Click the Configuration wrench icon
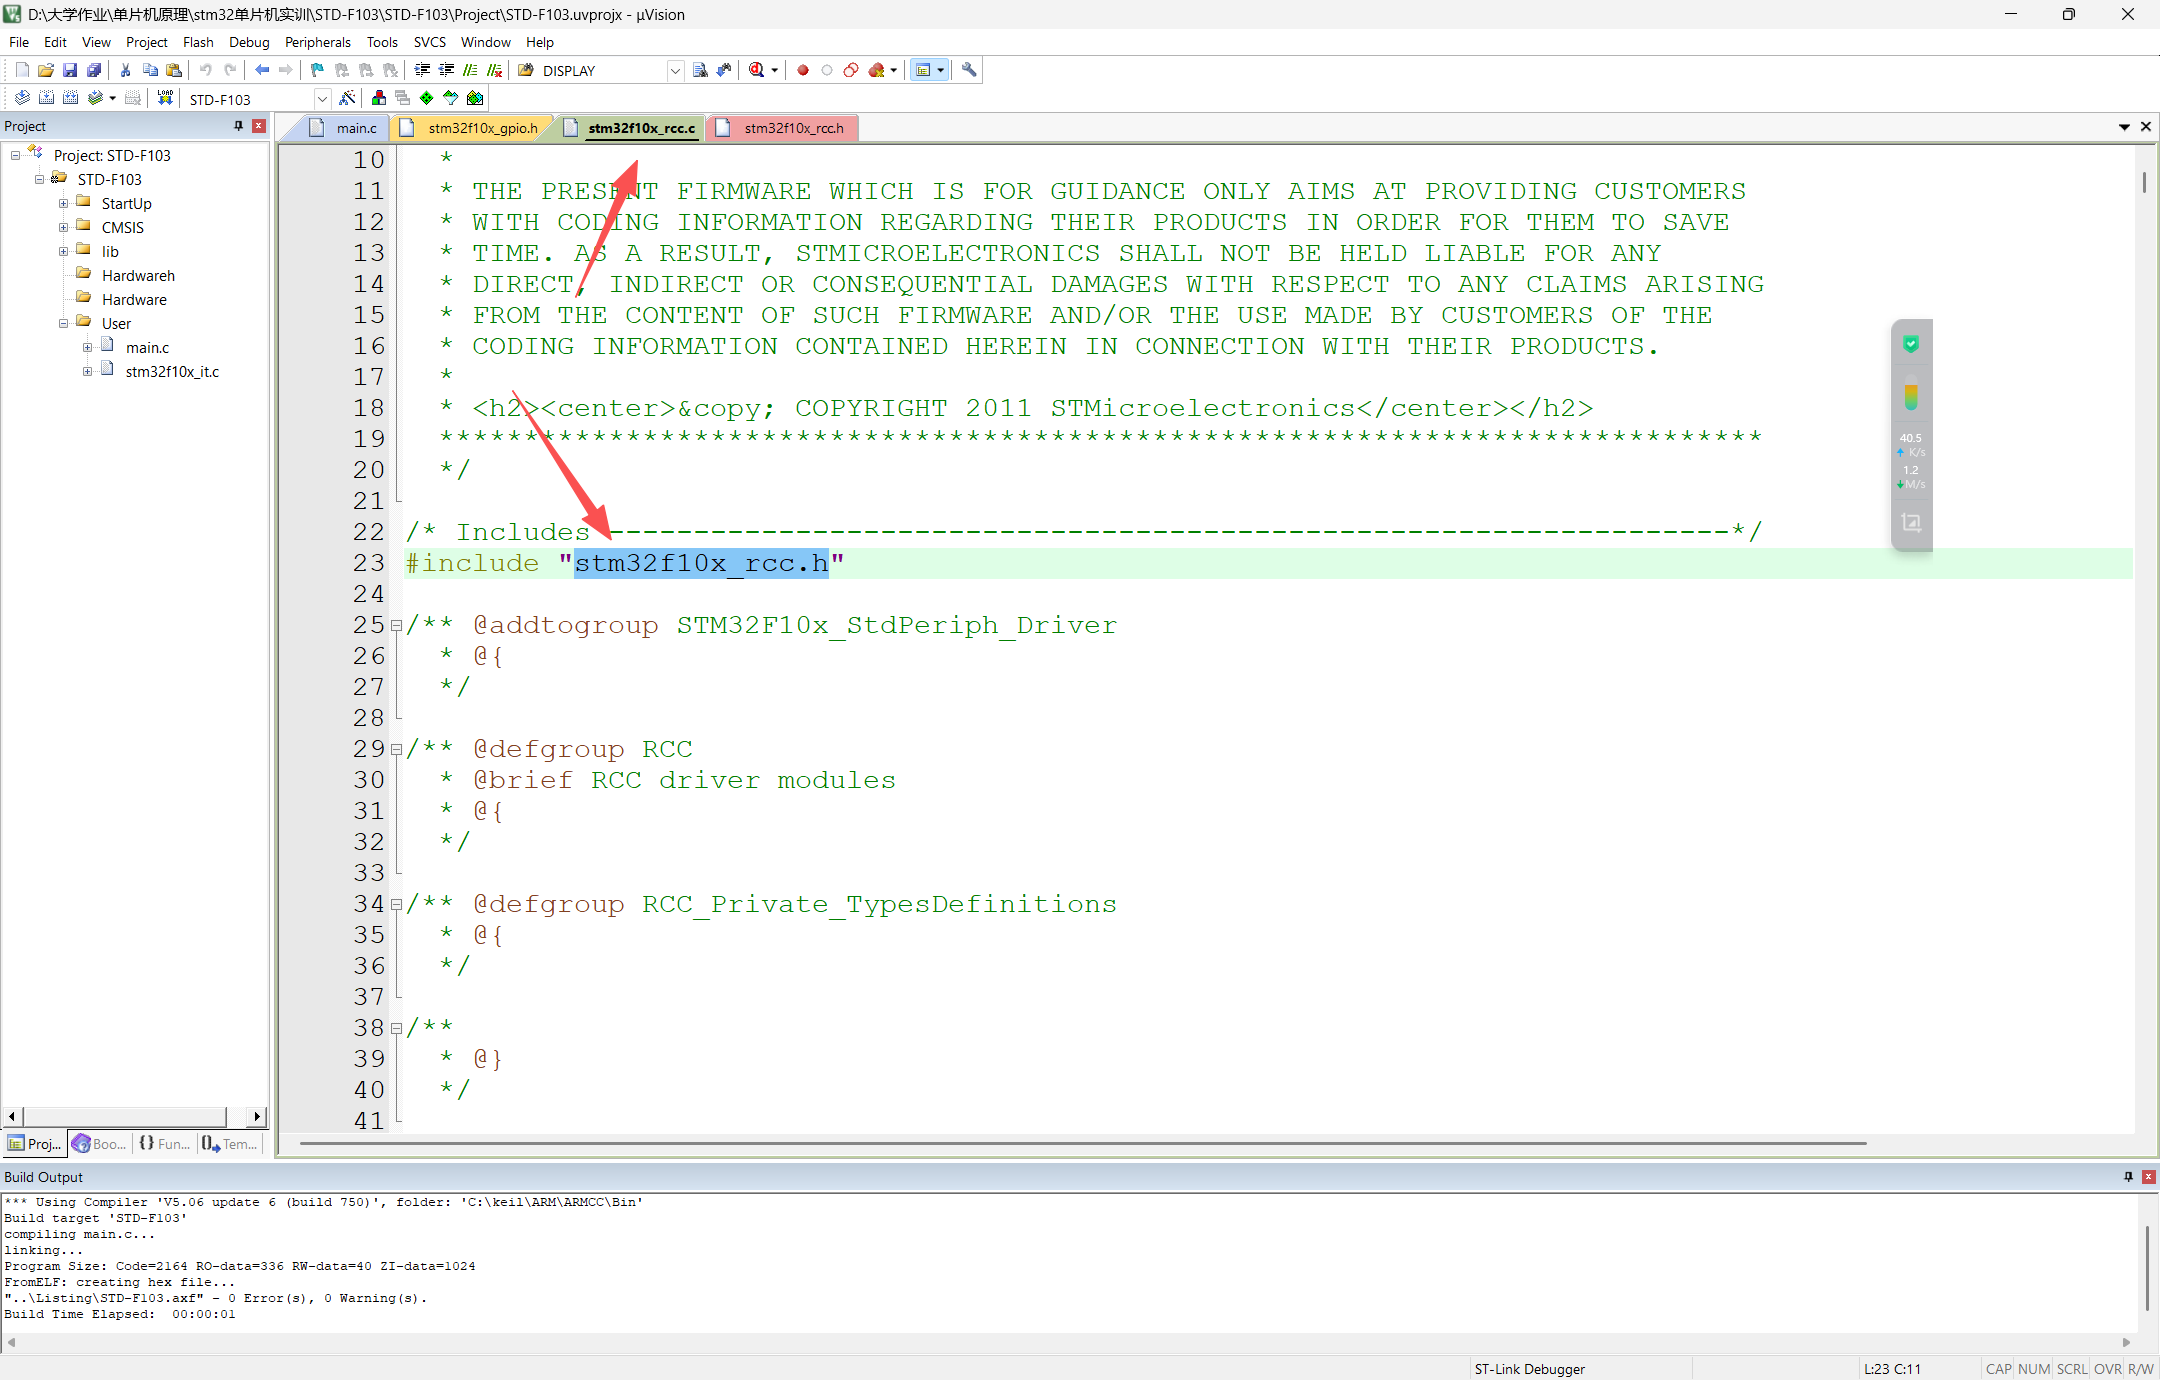Screen dimensions: 2160x1380 coord(968,70)
